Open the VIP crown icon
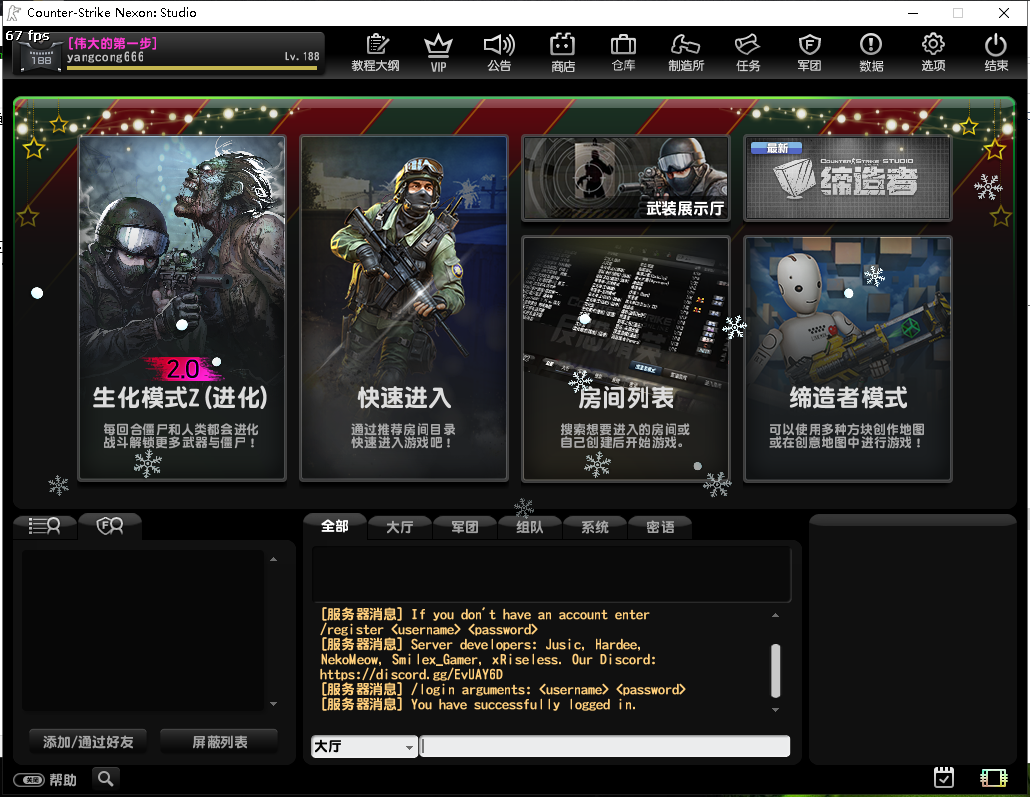This screenshot has height=797, width=1030. (438, 53)
